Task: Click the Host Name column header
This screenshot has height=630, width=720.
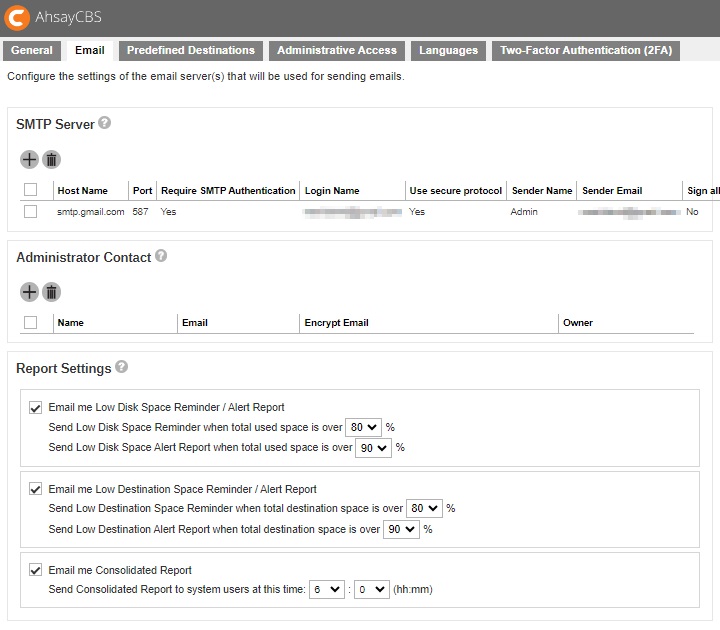Action: click(83, 191)
